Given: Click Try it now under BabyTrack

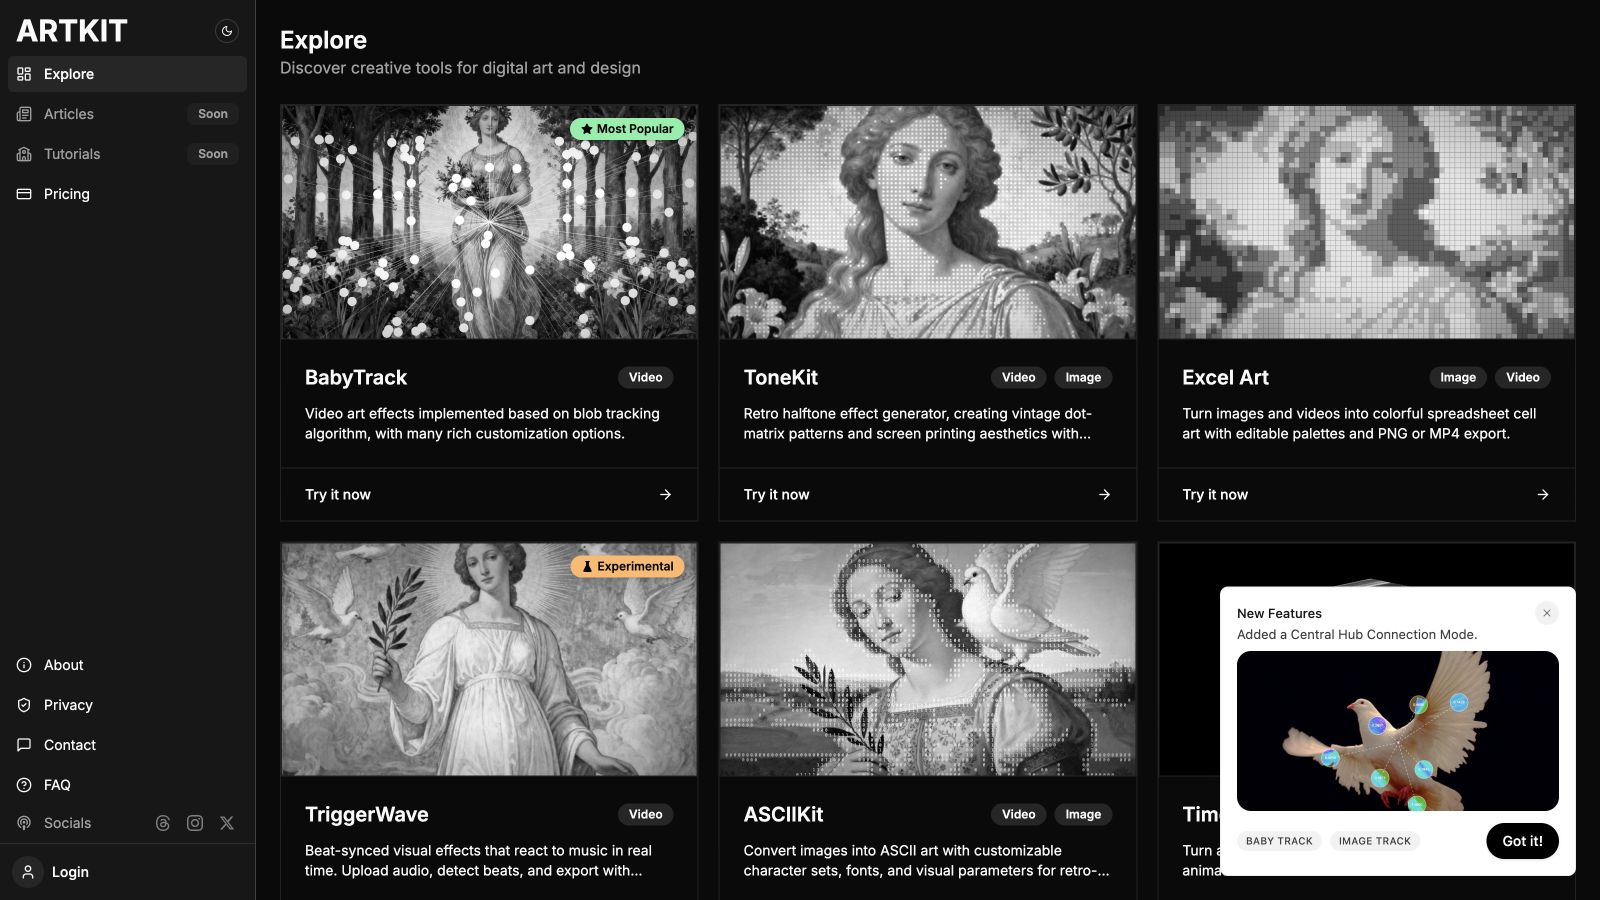Looking at the screenshot, I should (x=338, y=495).
